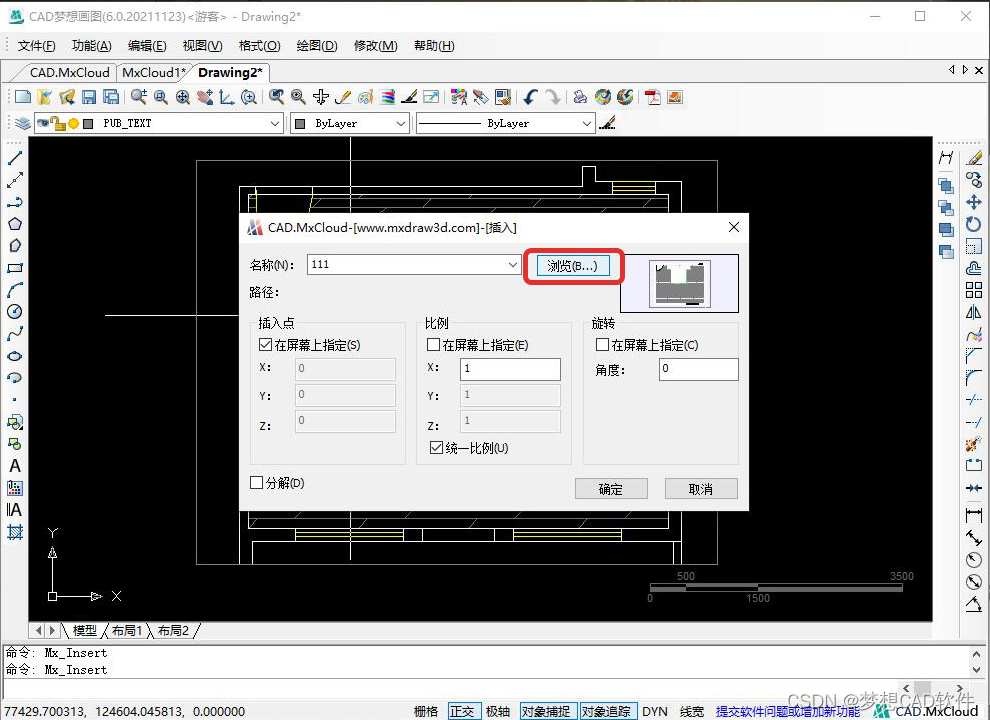Open the block name 111 dropdown
990x720 pixels.
(513, 265)
